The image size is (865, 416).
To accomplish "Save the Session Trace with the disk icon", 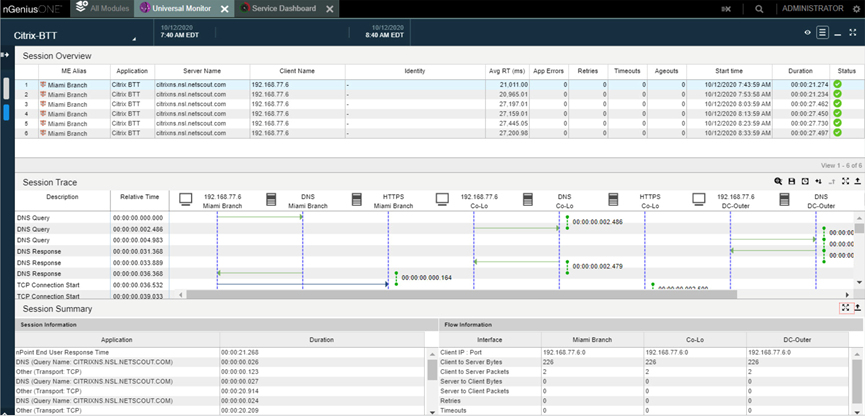I will tap(792, 181).
